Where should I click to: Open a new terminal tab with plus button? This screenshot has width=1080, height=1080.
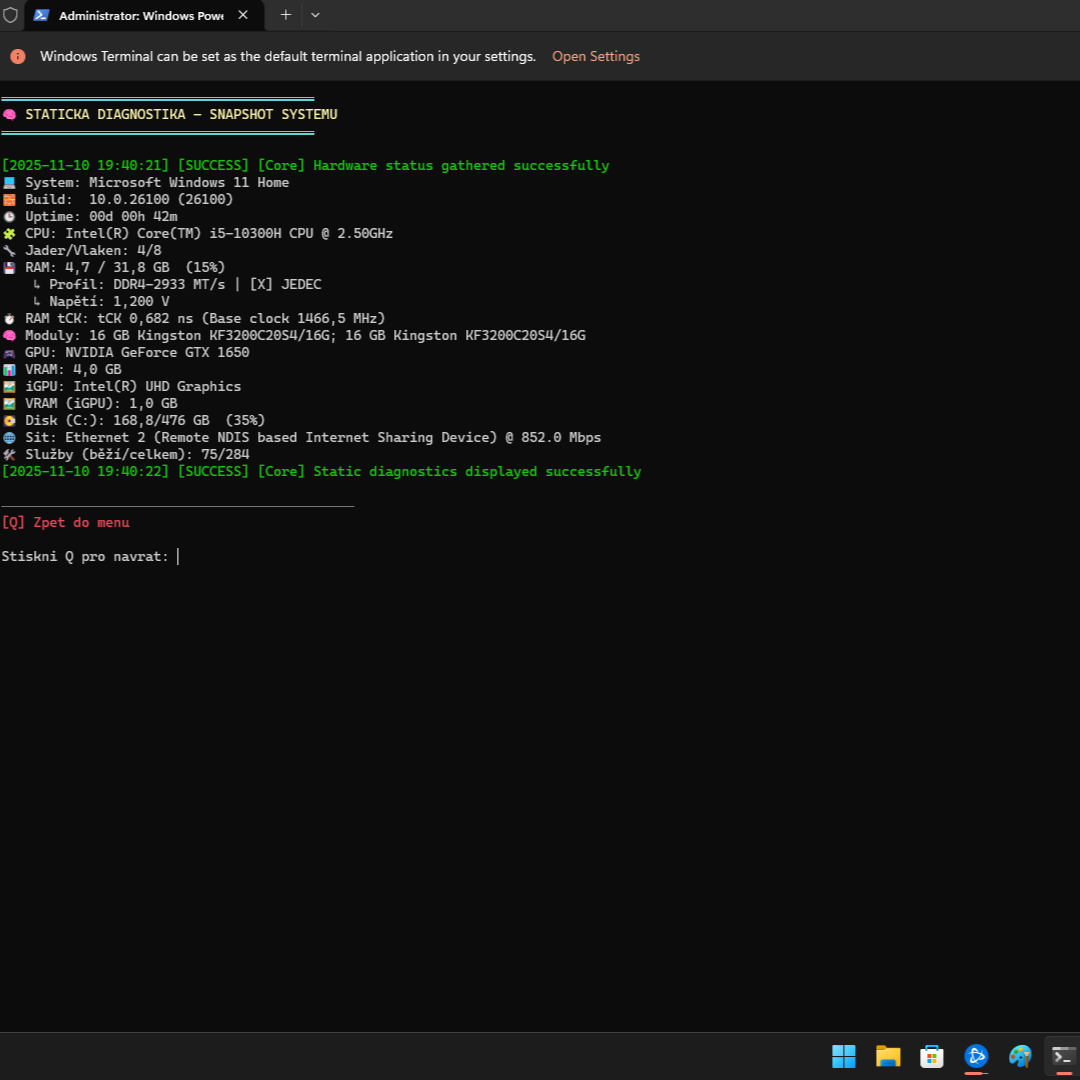[285, 15]
